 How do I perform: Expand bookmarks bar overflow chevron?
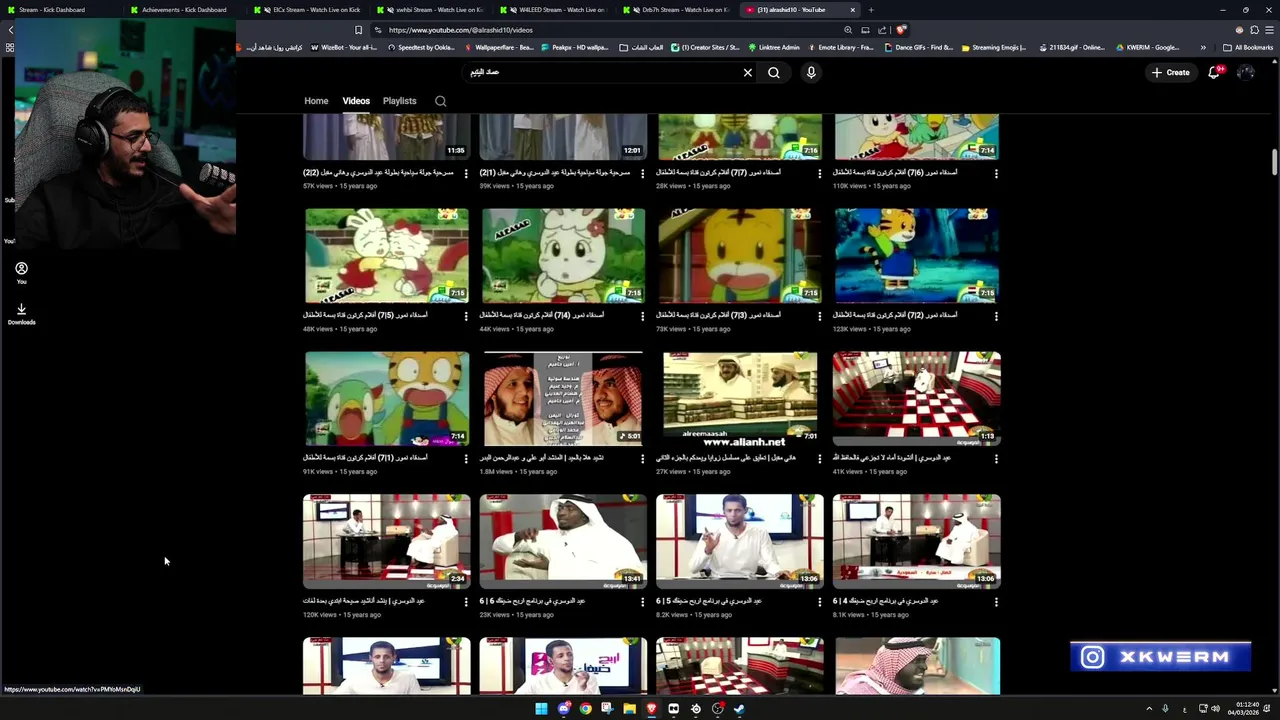[x=1203, y=47]
